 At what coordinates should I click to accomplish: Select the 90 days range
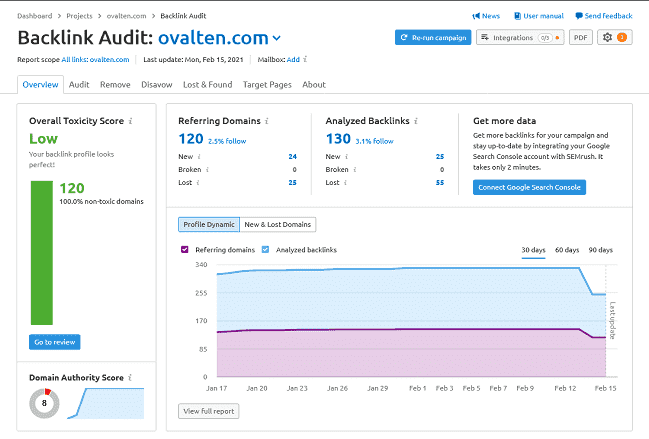tap(600, 250)
